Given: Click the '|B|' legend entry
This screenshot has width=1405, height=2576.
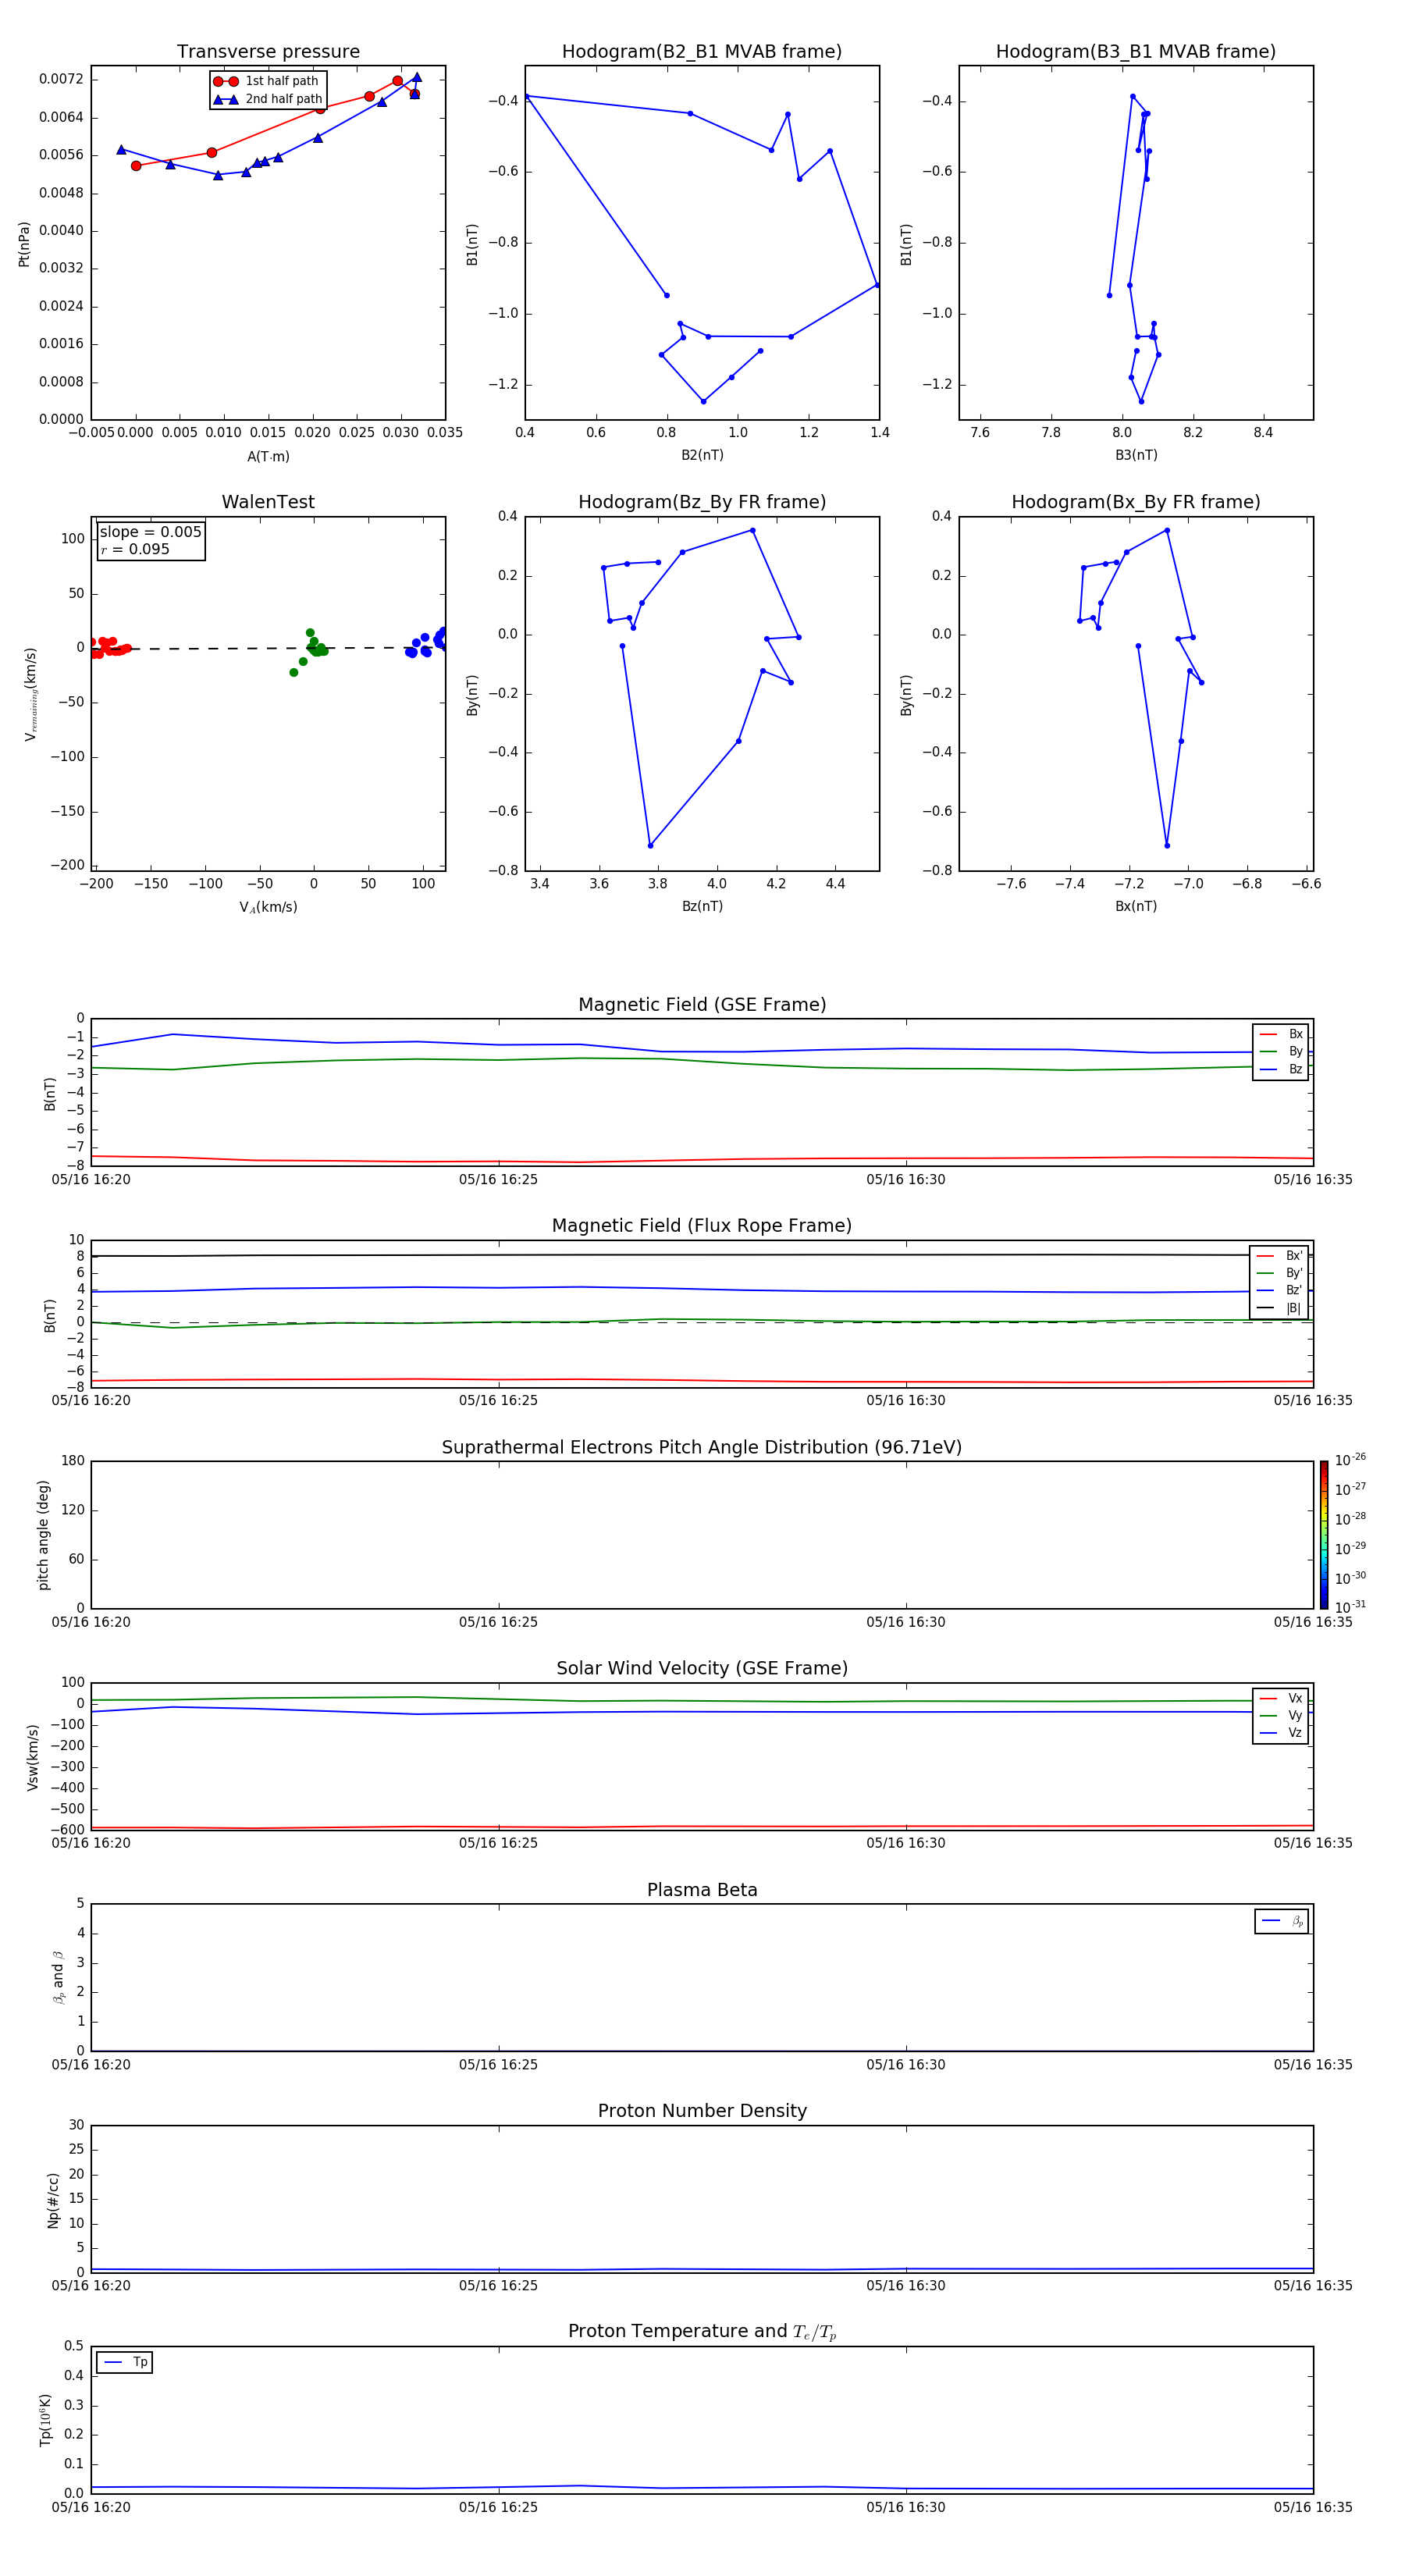Looking at the screenshot, I should tap(1279, 1308).
